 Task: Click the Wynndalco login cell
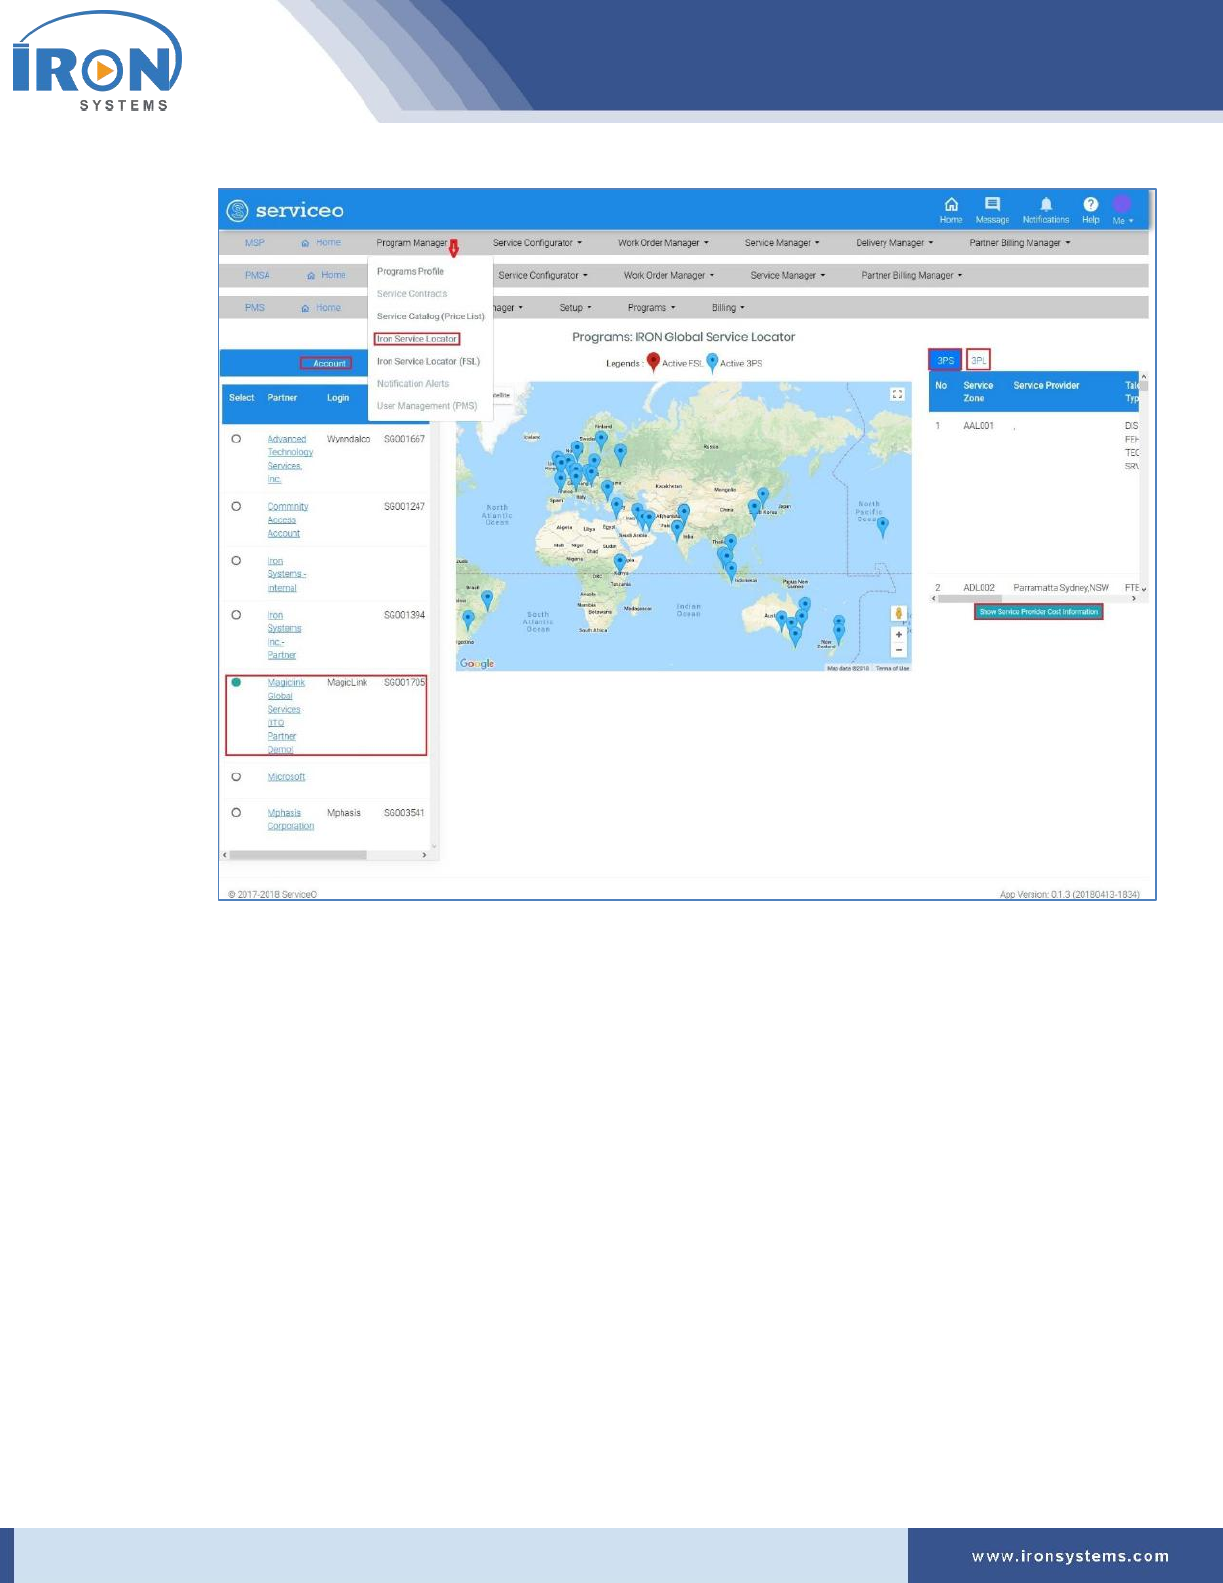(x=348, y=439)
